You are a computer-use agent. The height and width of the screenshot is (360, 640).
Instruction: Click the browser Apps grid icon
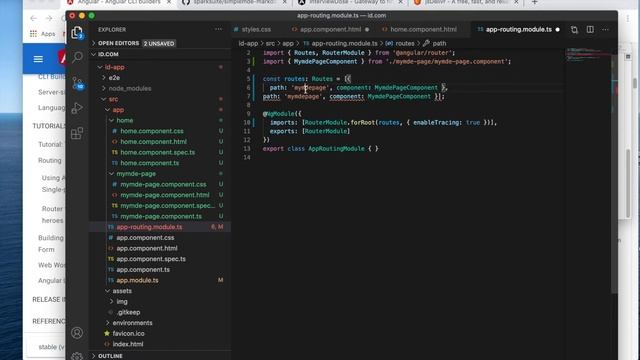(x=33, y=33)
